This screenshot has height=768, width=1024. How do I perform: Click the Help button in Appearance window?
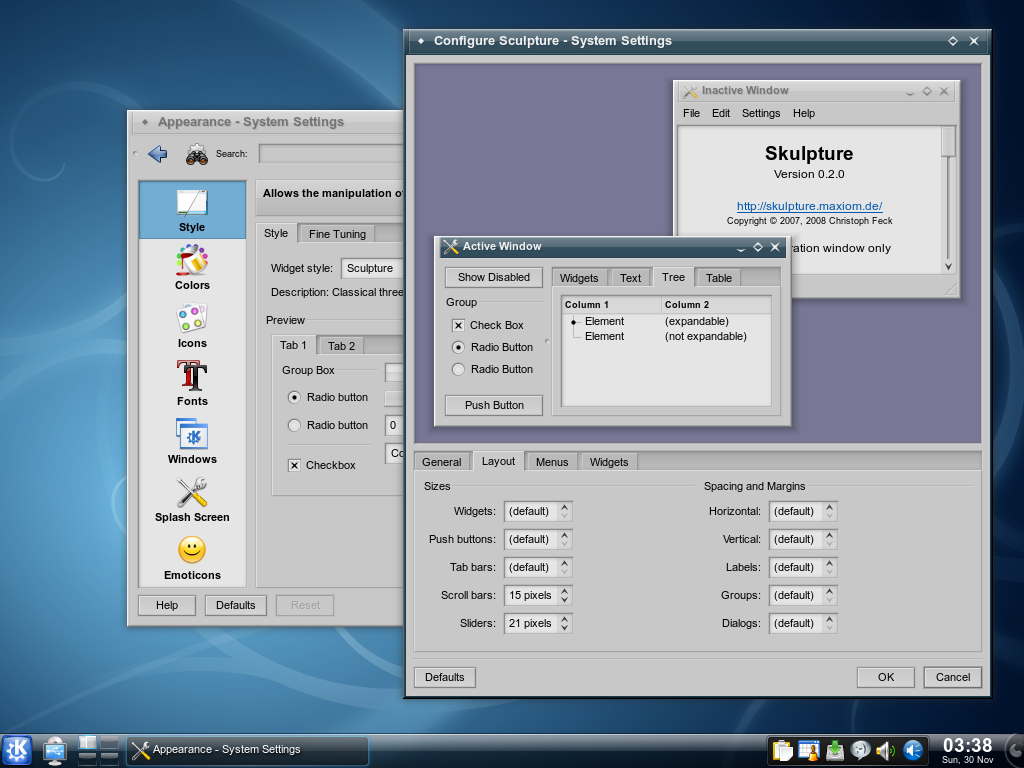click(x=167, y=605)
